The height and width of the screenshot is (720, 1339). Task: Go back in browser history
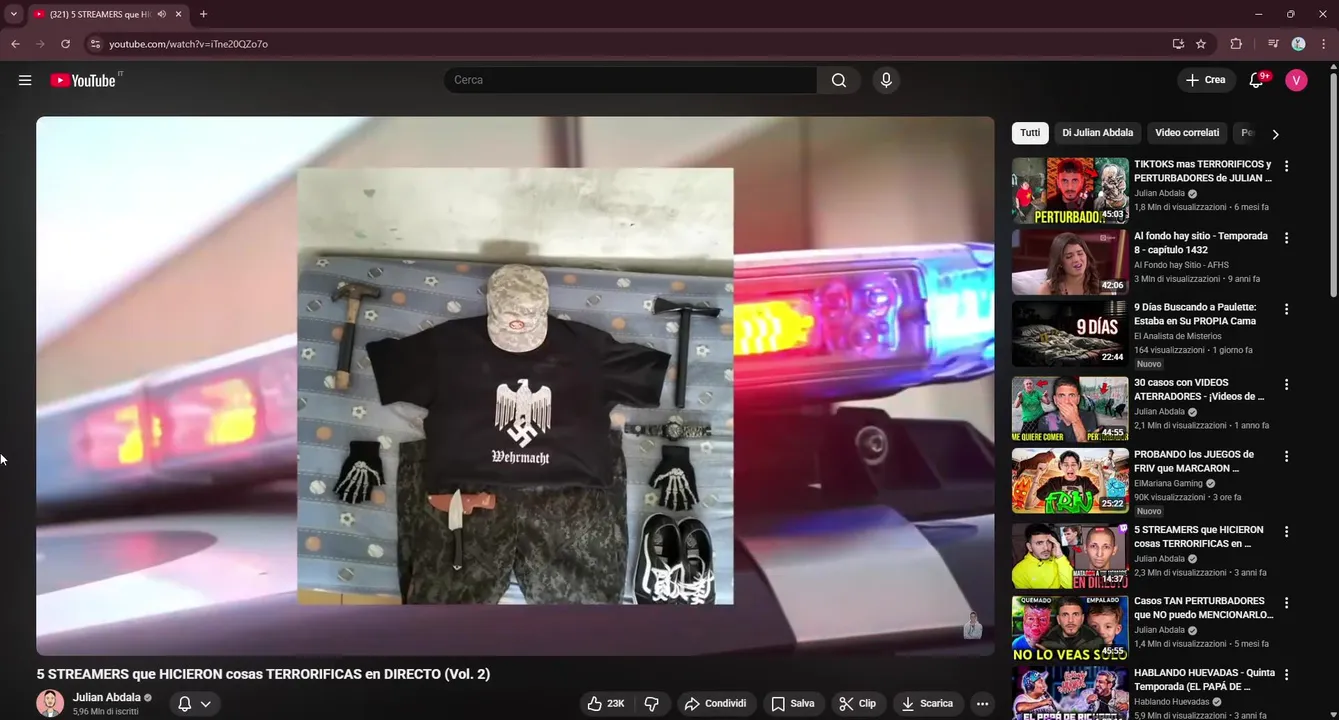click(15, 44)
